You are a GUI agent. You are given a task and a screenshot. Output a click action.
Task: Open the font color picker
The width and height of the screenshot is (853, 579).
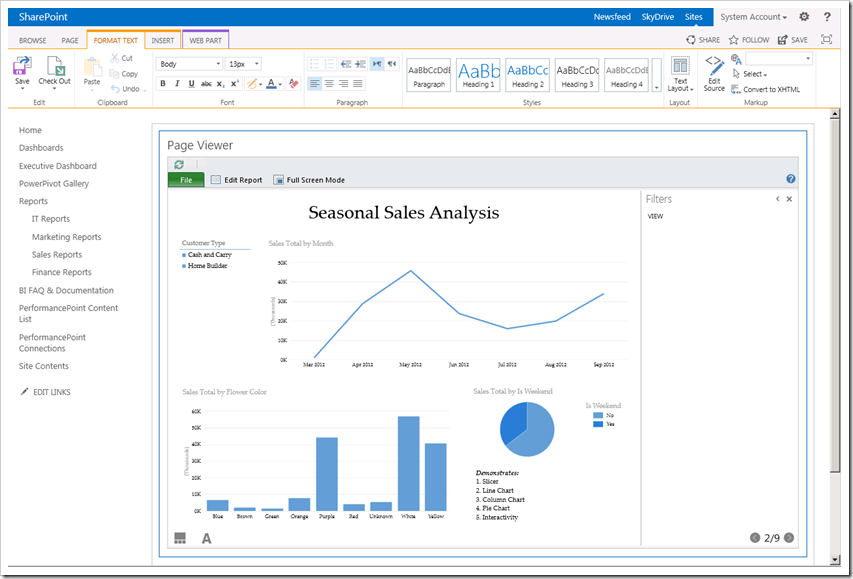[x=271, y=84]
